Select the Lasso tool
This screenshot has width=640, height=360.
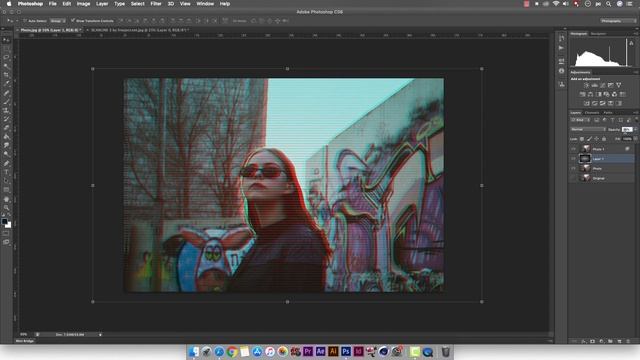6,57
